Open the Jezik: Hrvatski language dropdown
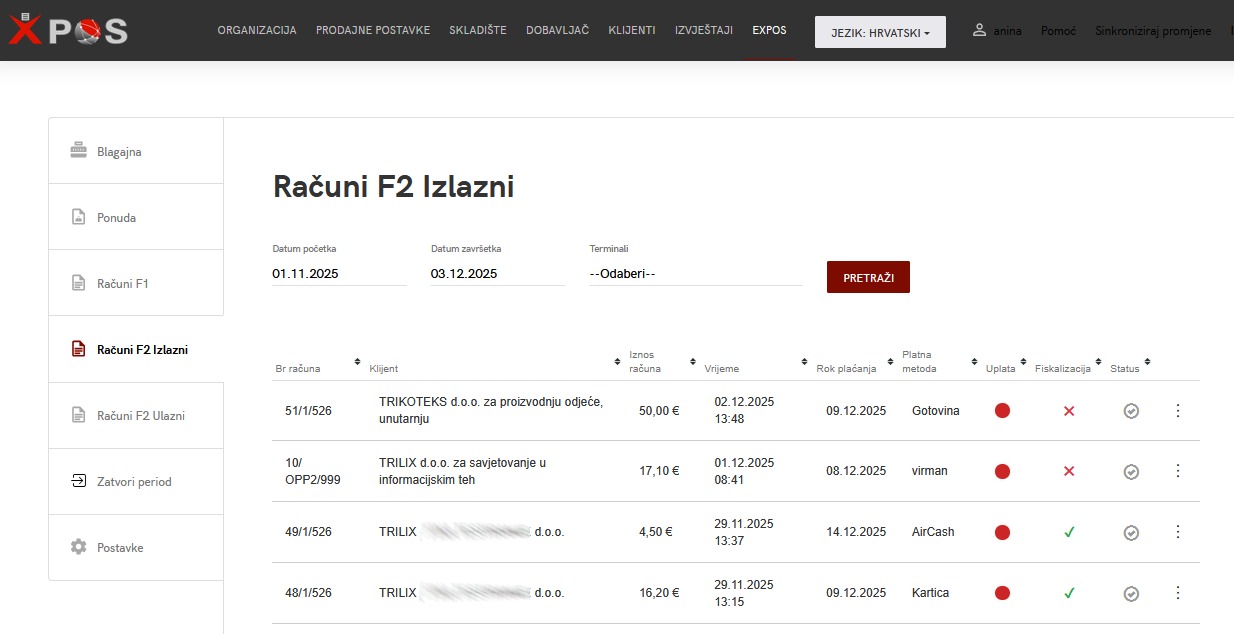The width and height of the screenshot is (1234, 634). pyautogui.click(x=880, y=31)
